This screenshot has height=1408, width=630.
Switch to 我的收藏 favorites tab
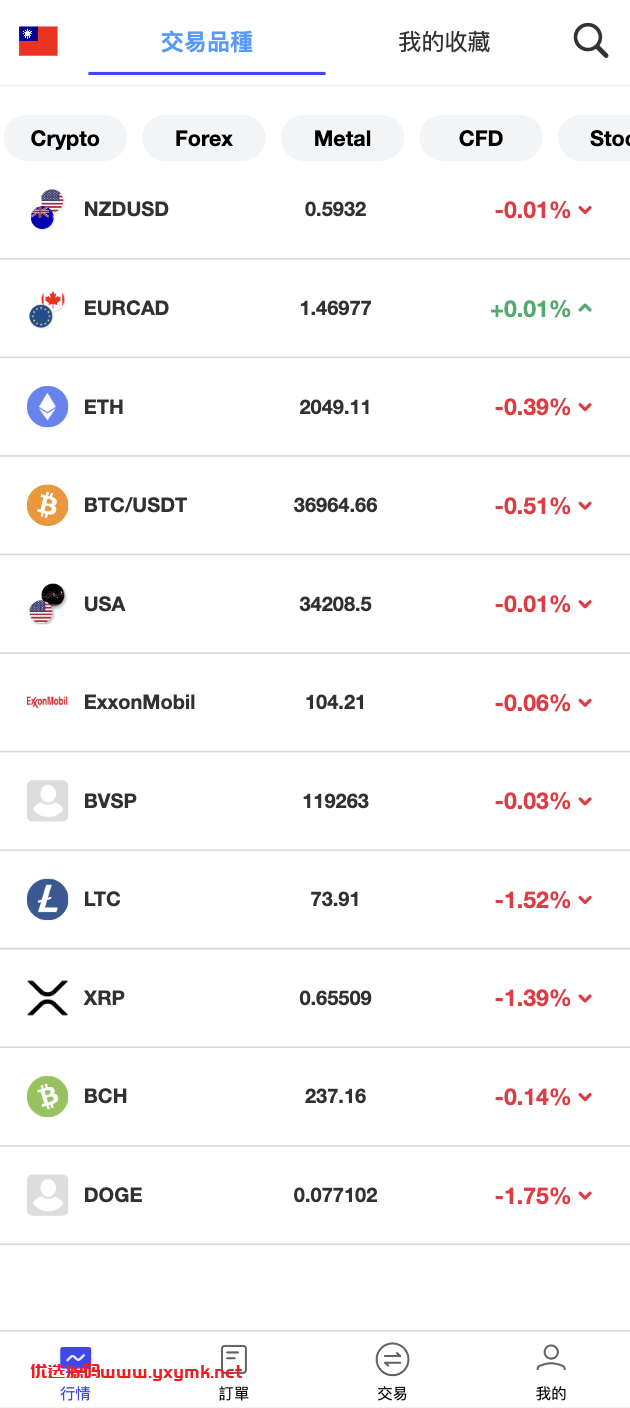444,42
